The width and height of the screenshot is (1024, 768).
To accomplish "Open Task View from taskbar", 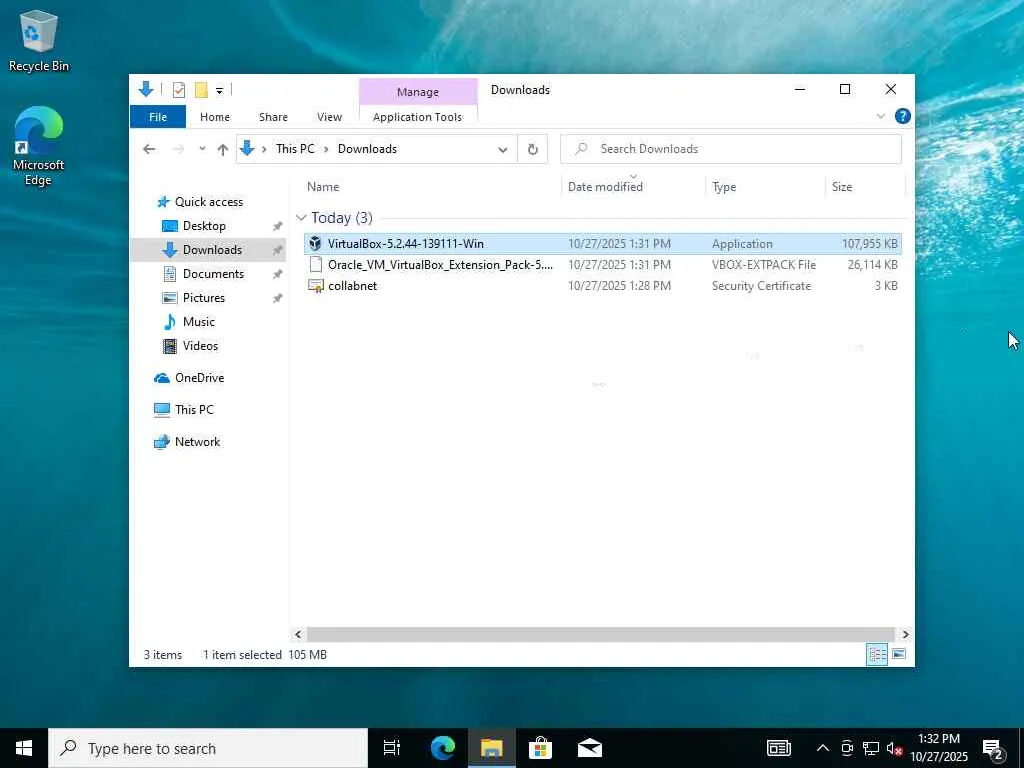I will tap(391, 748).
